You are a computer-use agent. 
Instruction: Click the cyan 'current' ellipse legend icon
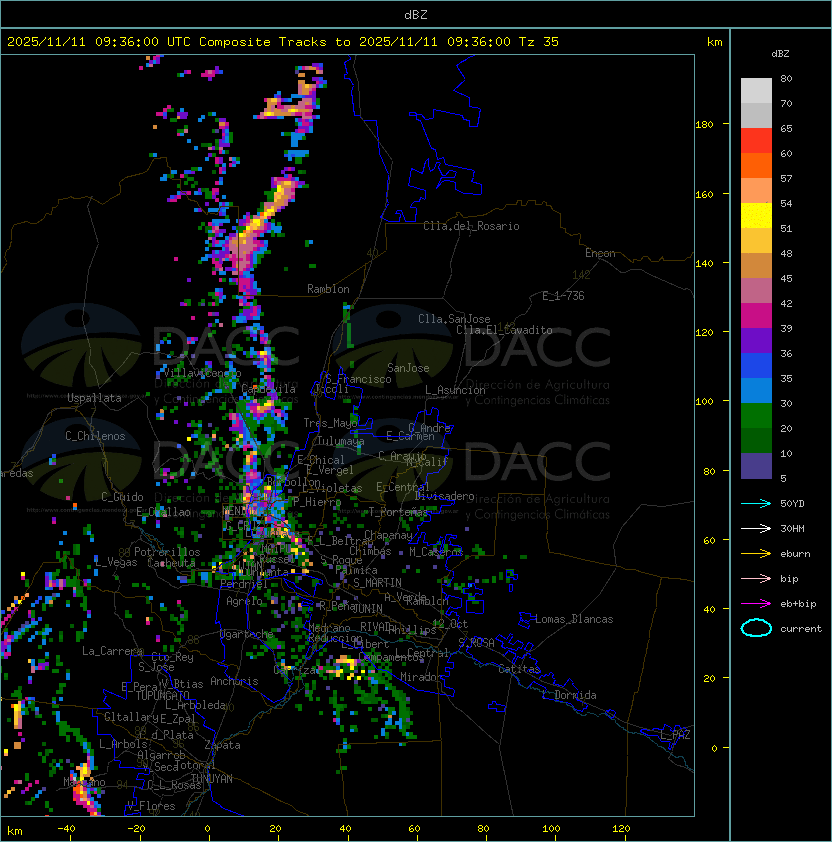coord(756,628)
